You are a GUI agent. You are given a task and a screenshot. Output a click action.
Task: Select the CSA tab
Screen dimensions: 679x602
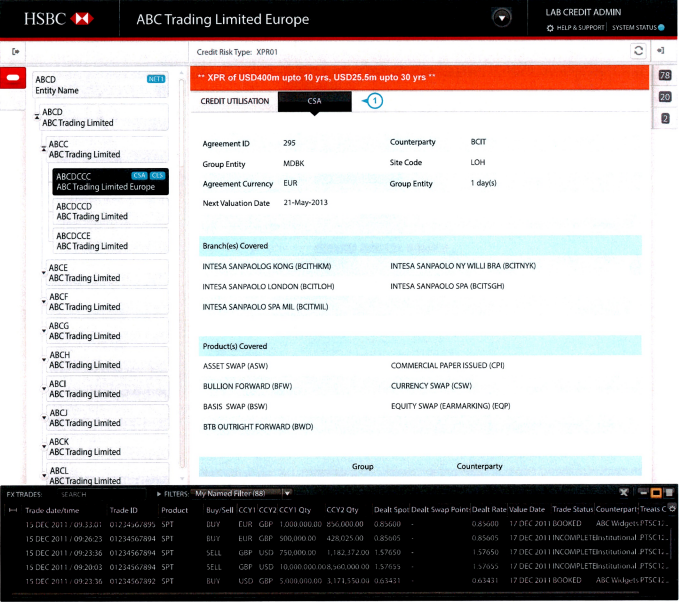pyautogui.click(x=315, y=101)
